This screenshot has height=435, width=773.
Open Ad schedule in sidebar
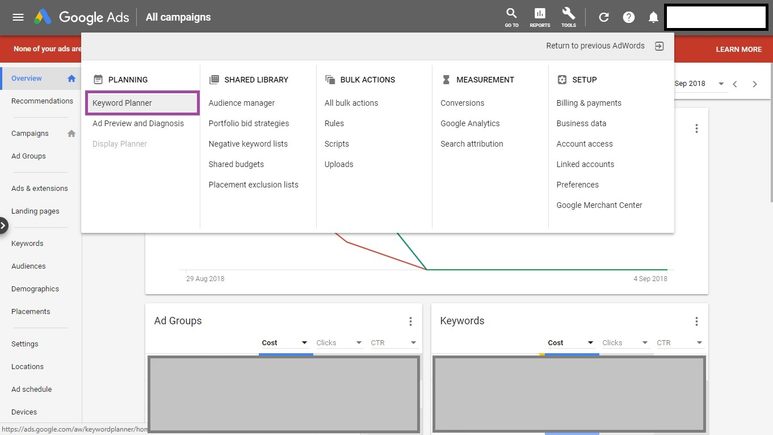(x=31, y=390)
